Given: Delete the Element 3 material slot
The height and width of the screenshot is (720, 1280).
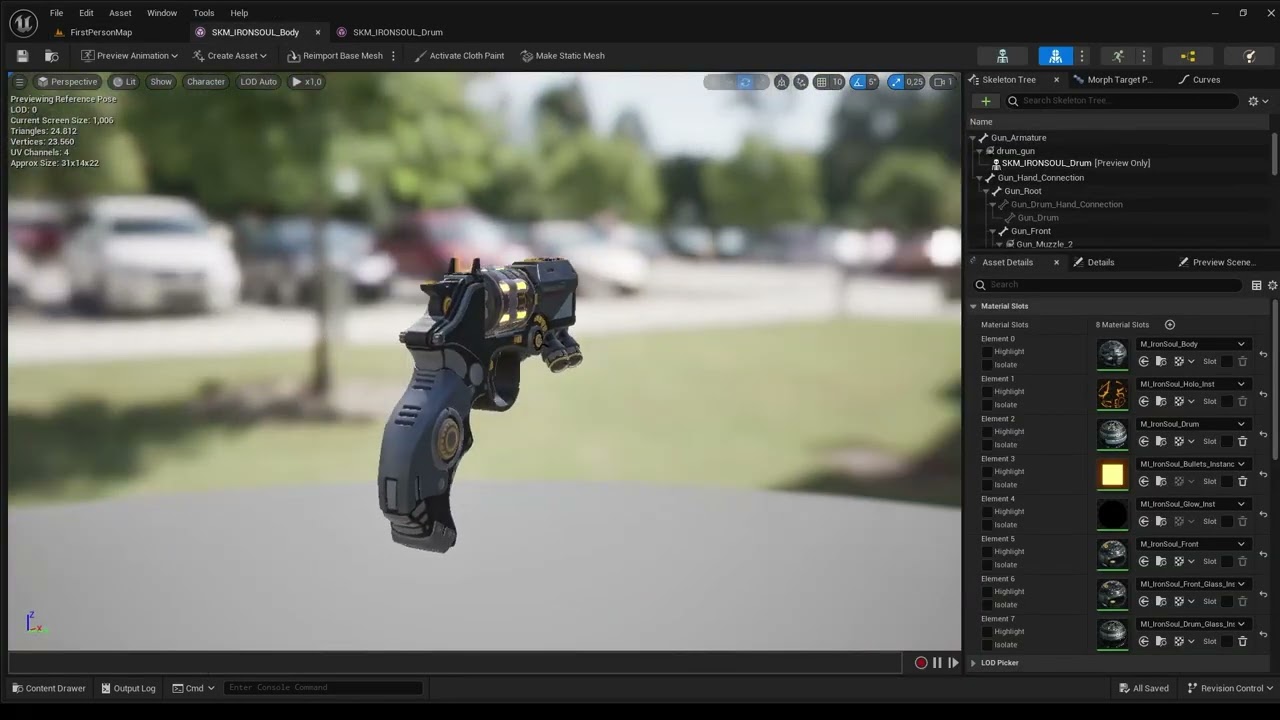Looking at the screenshot, I should 1242,481.
